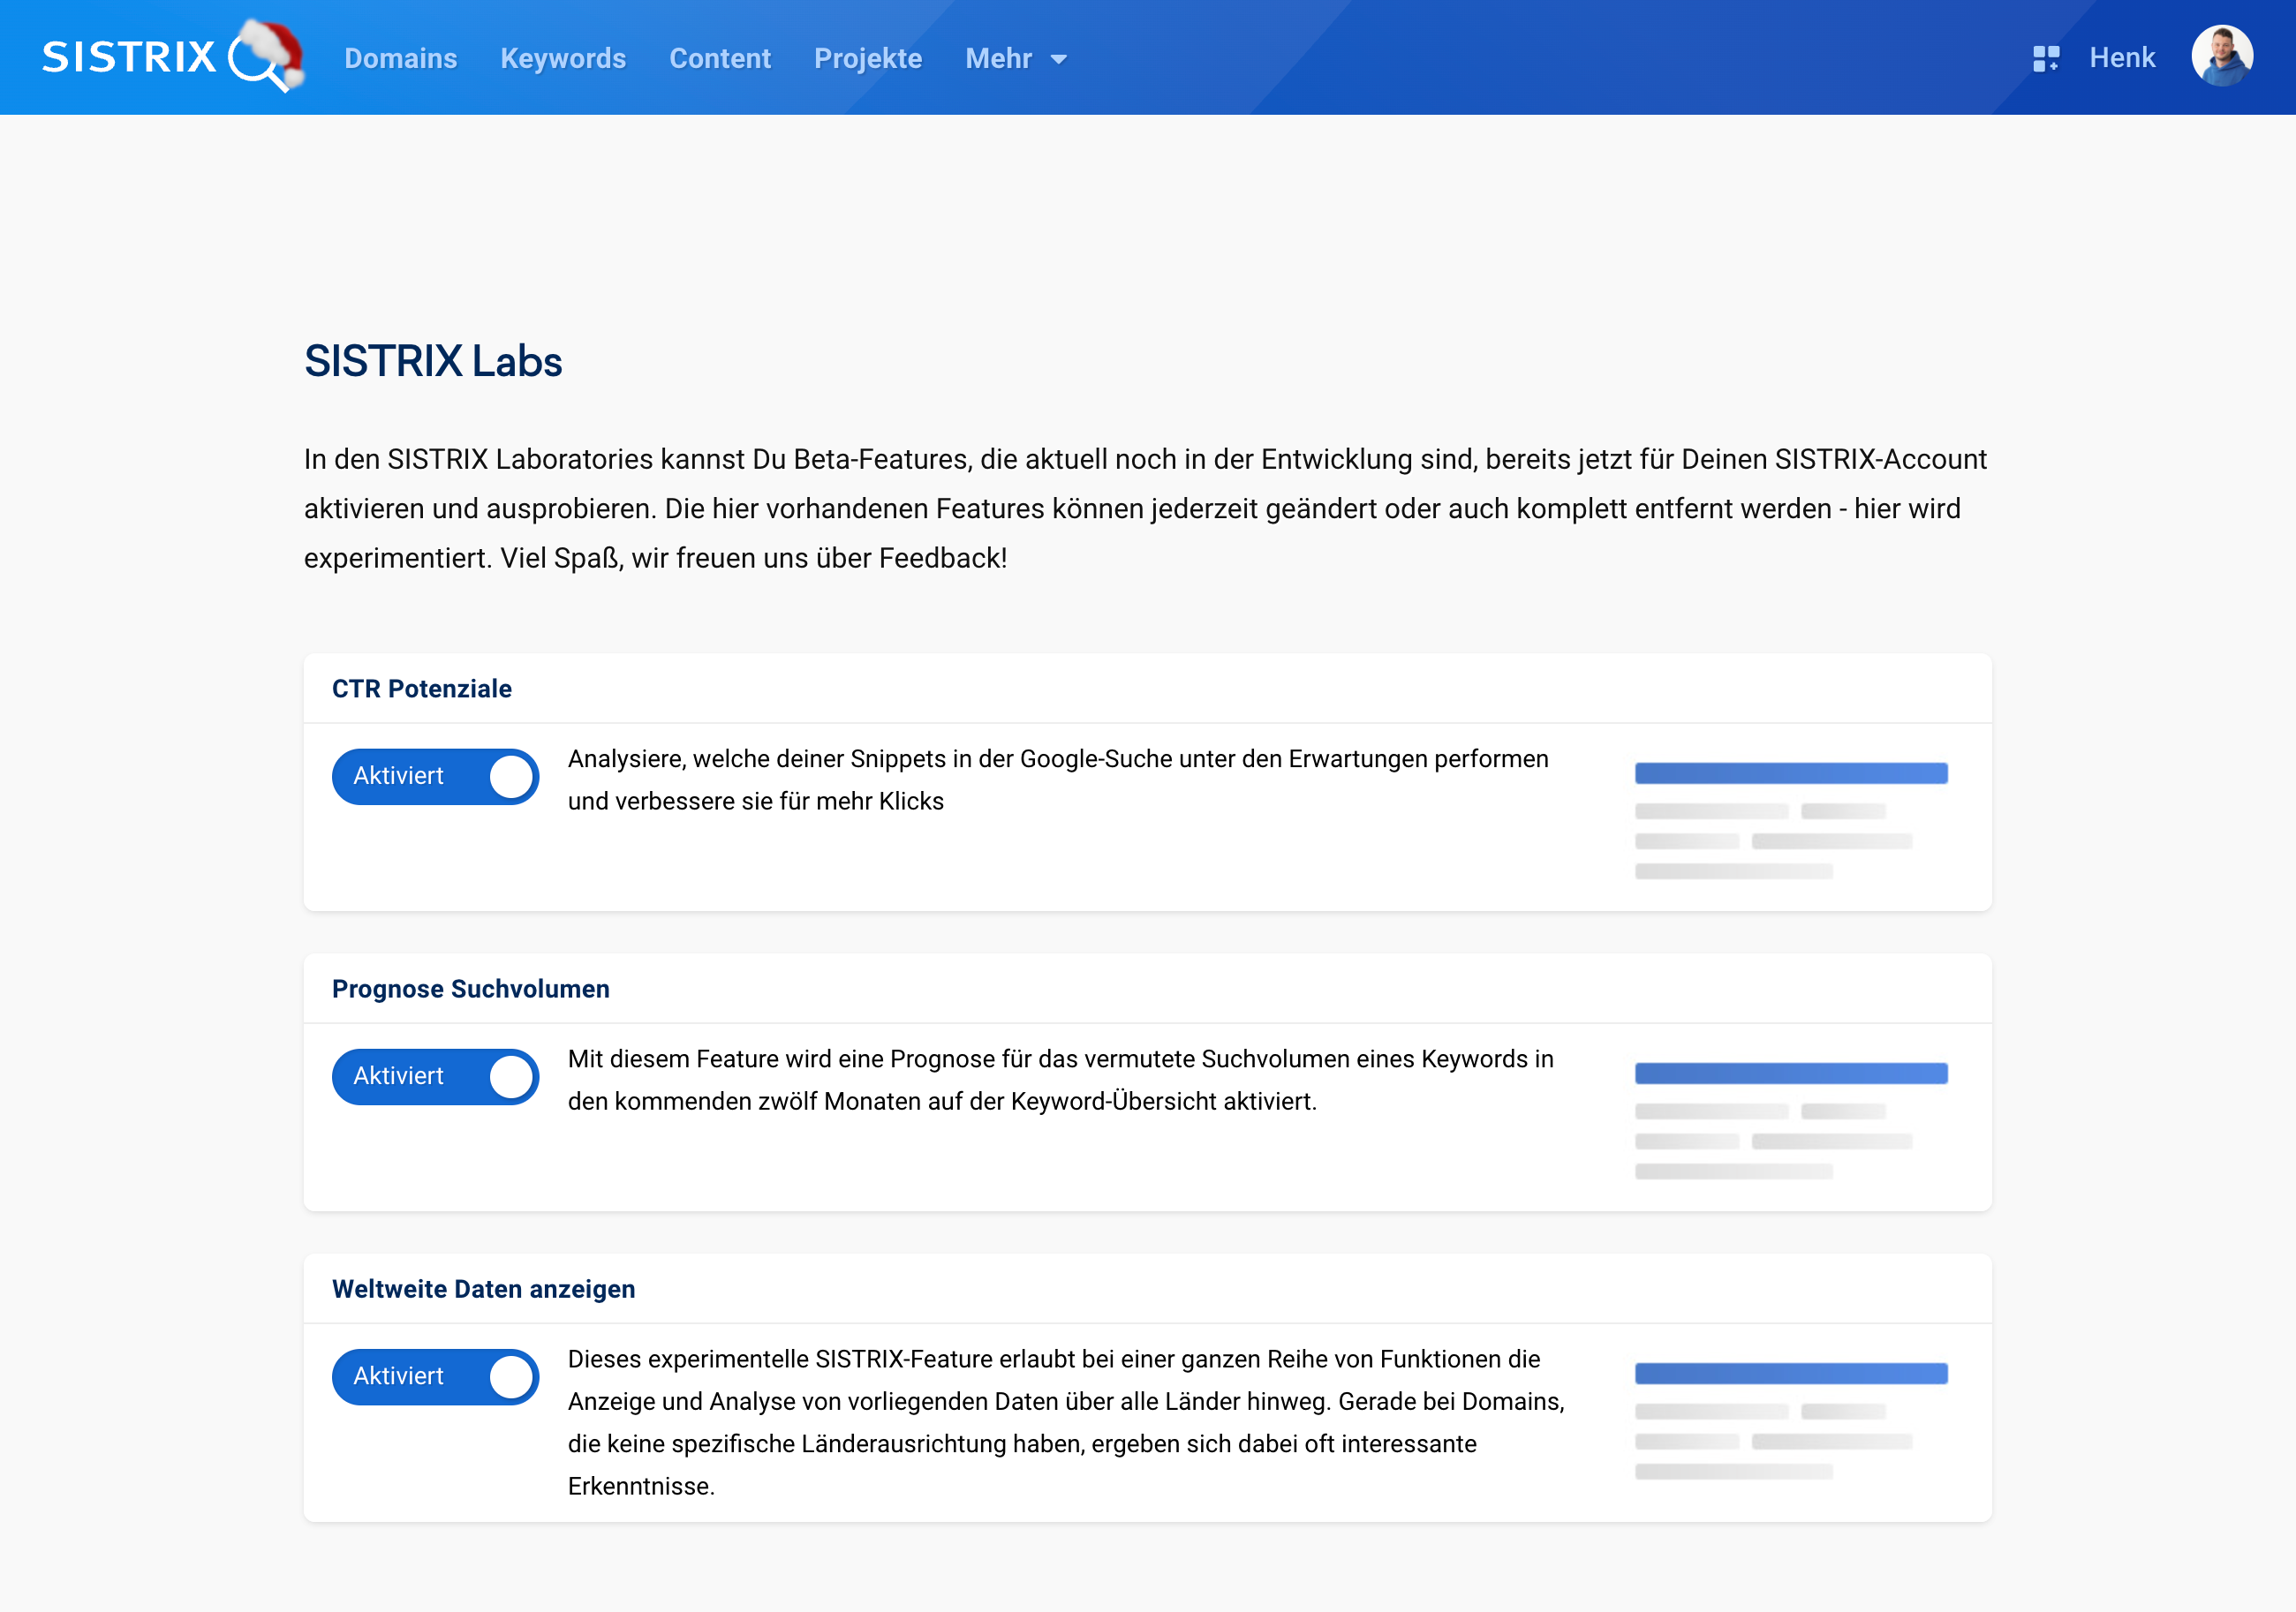Click the Weltweite Daten anzeigen heading

point(484,1289)
